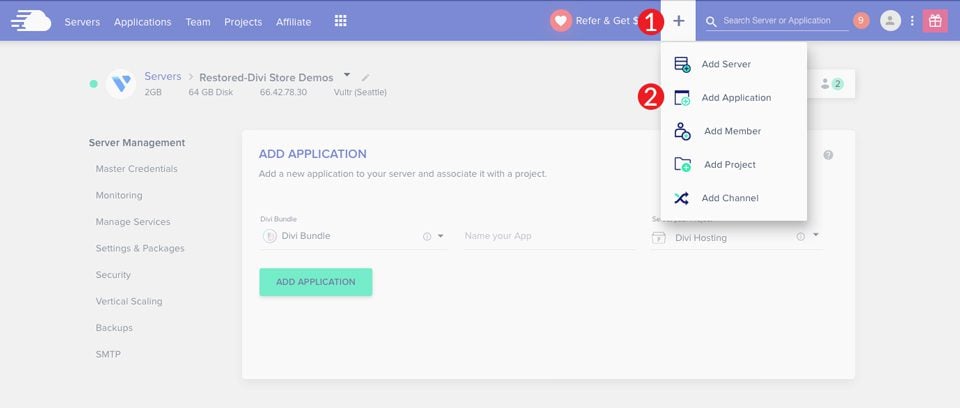960x408 pixels.
Task: Open Security in sidebar
Action: click(x=113, y=274)
